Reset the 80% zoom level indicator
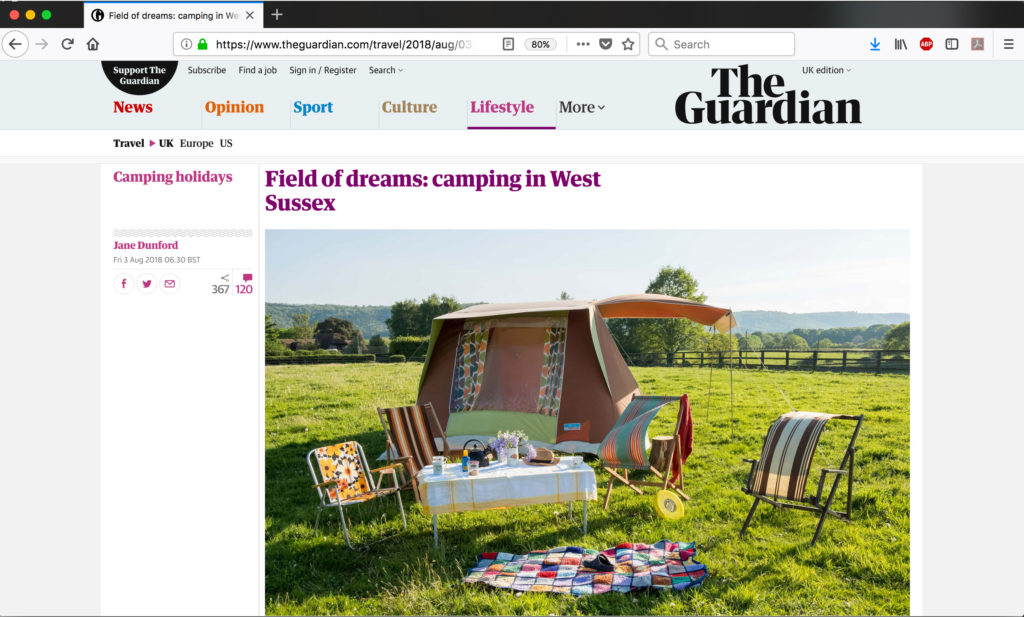The width and height of the screenshot is (1024, 617). [540, 44]
